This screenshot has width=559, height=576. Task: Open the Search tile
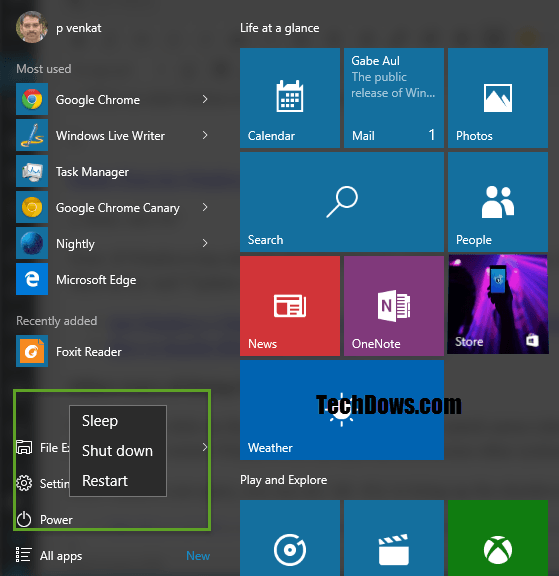coord(342,202)
